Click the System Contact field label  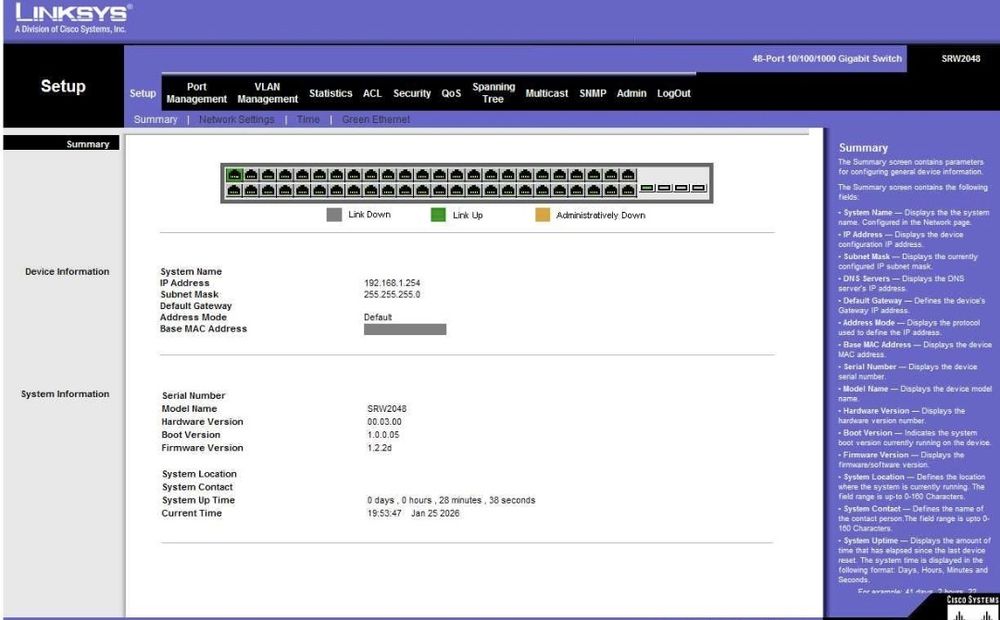click(x=197, y=487)
